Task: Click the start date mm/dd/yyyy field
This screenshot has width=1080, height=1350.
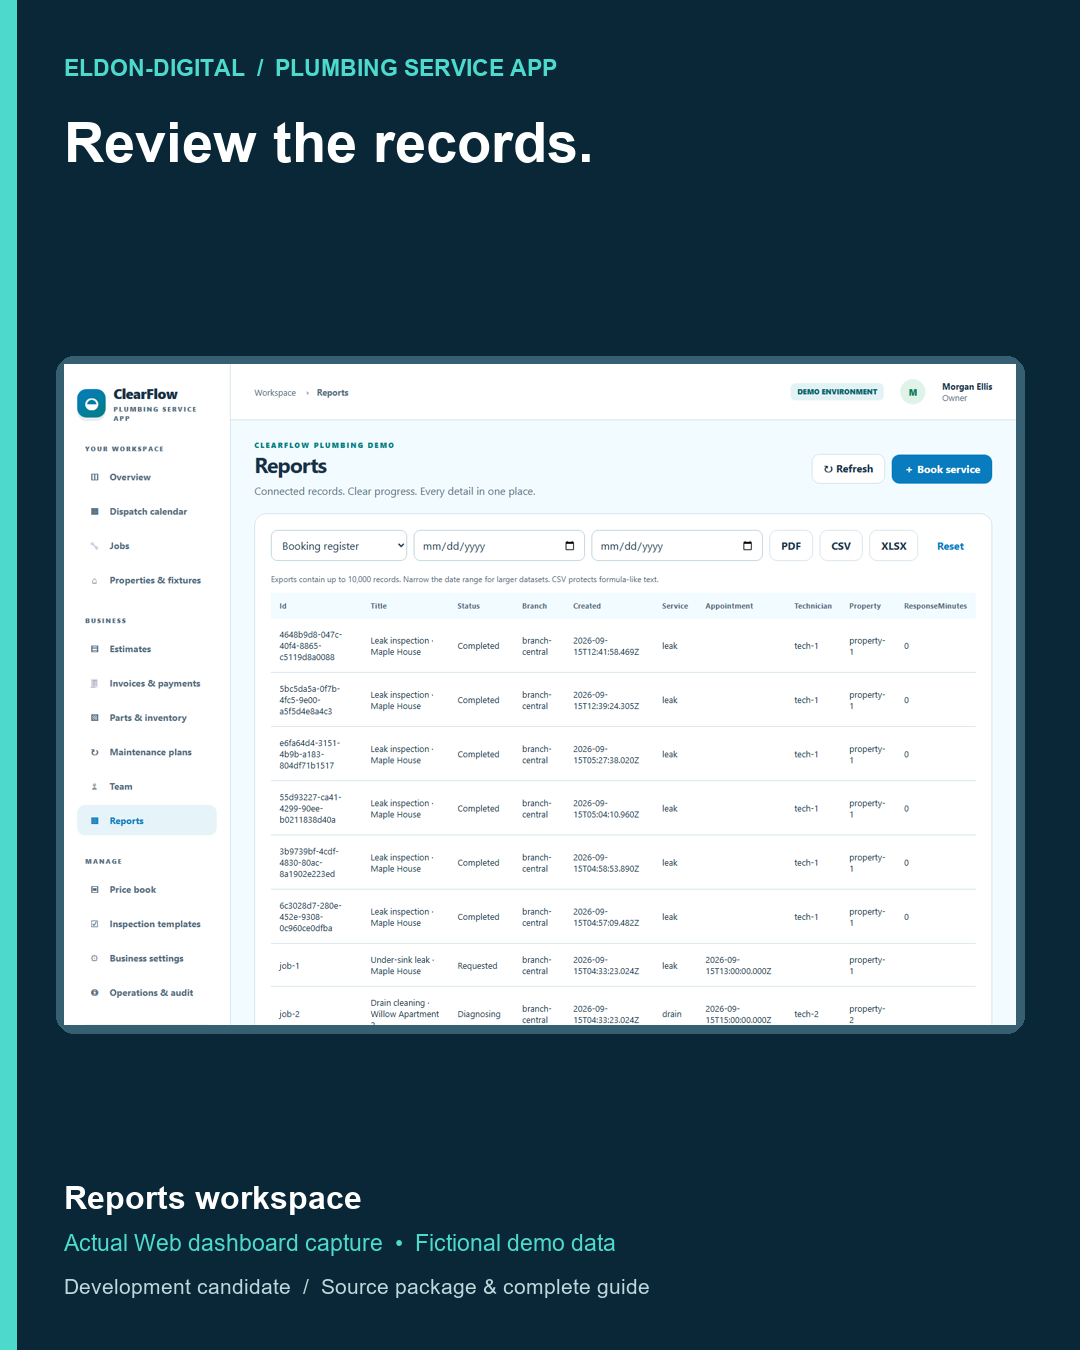Action: (499, 546)
